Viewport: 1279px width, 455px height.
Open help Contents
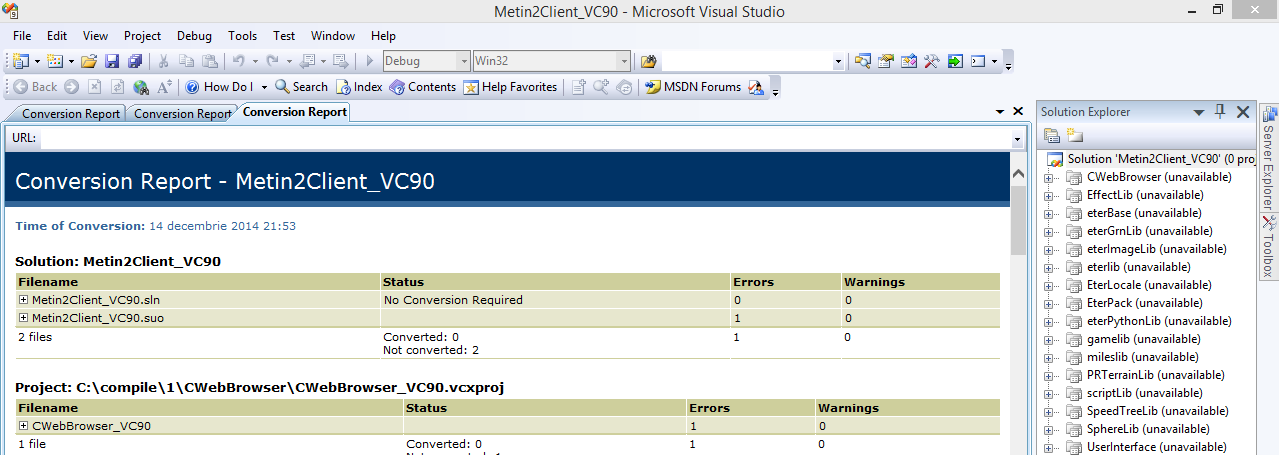coord(423,87)
